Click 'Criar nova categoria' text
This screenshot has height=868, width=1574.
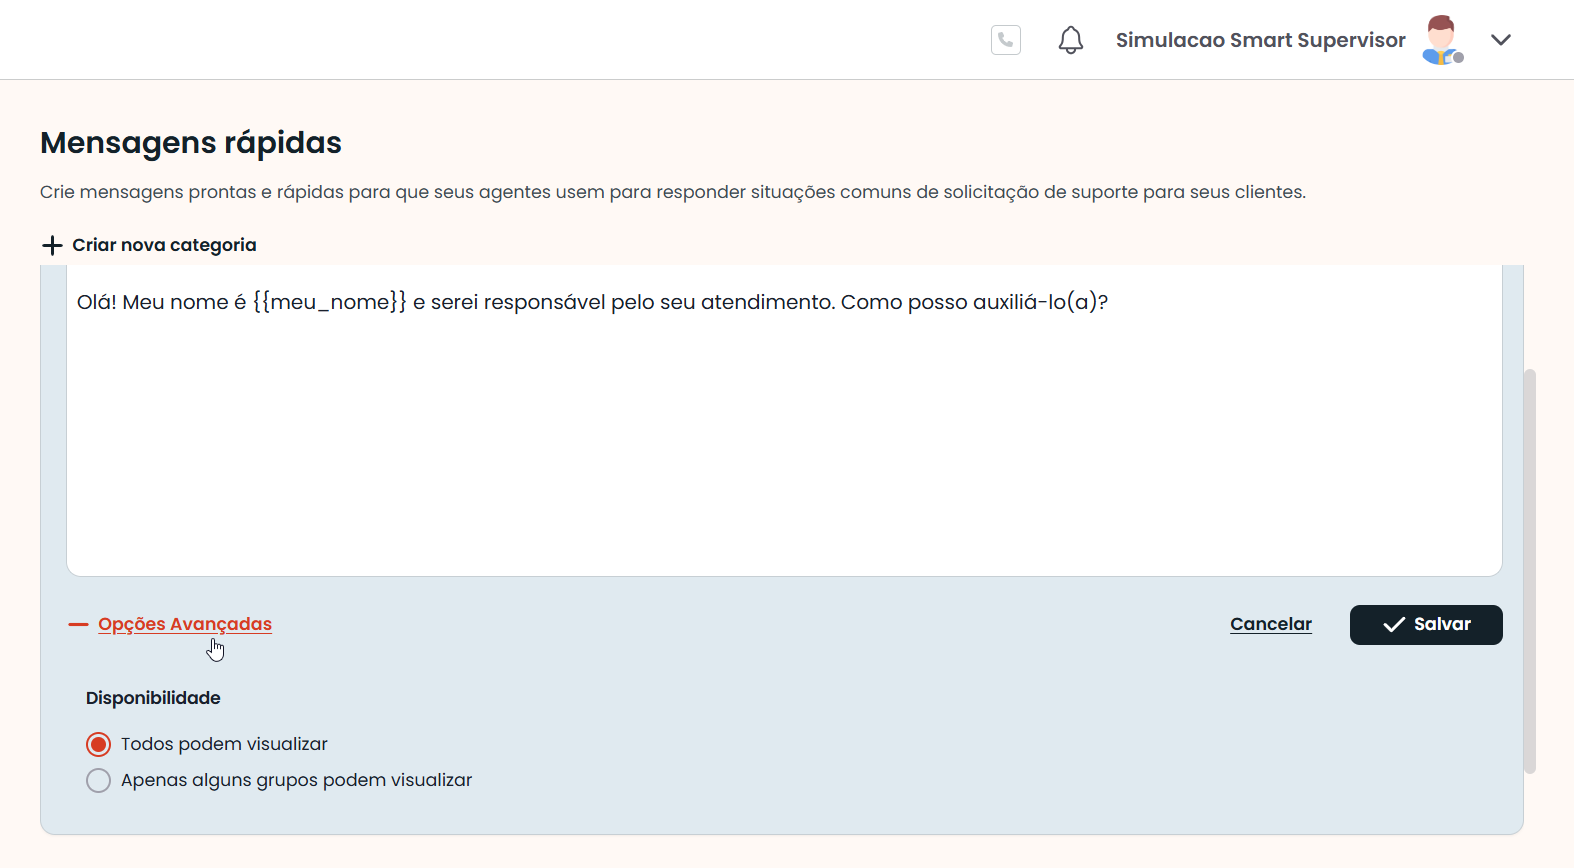pyautogui.click(x=164, y=245)
